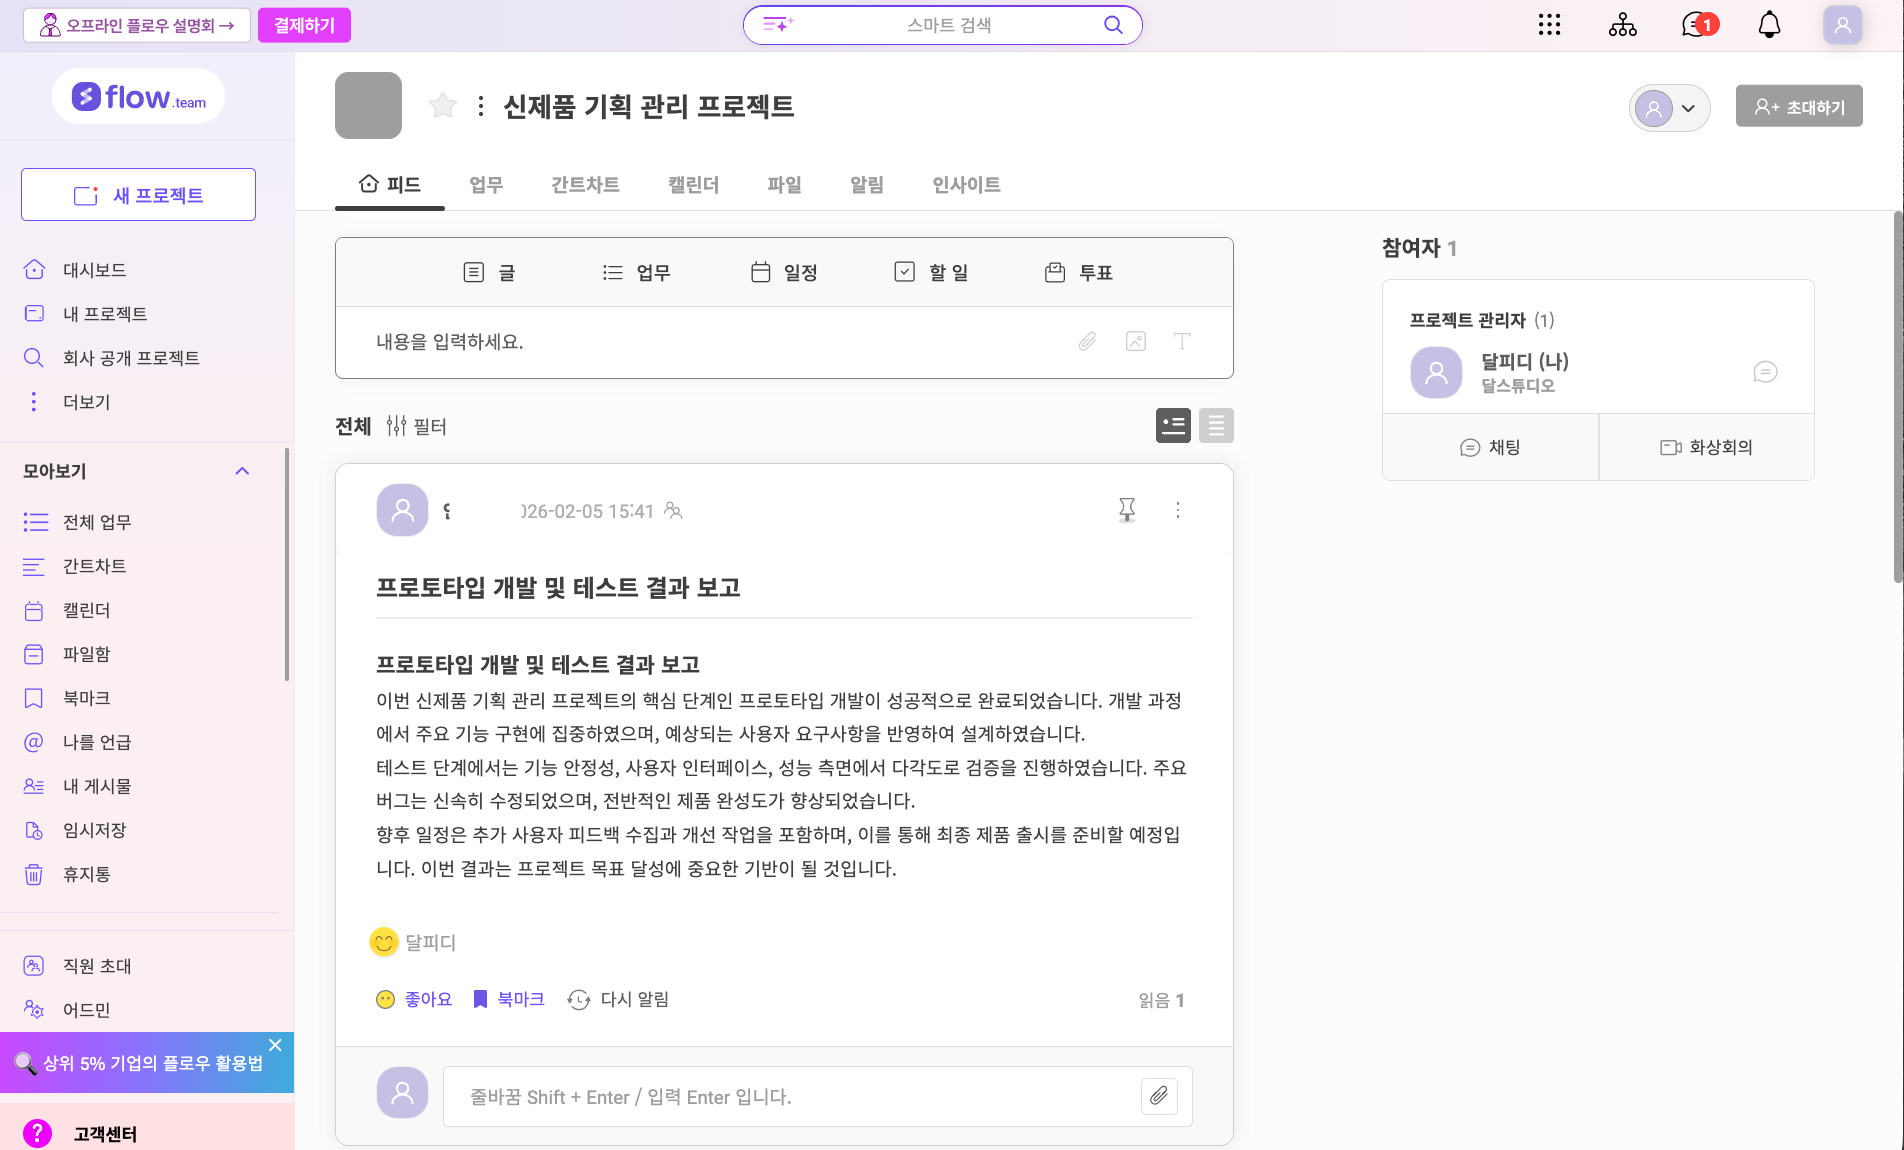The image size is (1904, 1150).
Task: Open the 인사이트 tab
Action: [x=966, y=185]
